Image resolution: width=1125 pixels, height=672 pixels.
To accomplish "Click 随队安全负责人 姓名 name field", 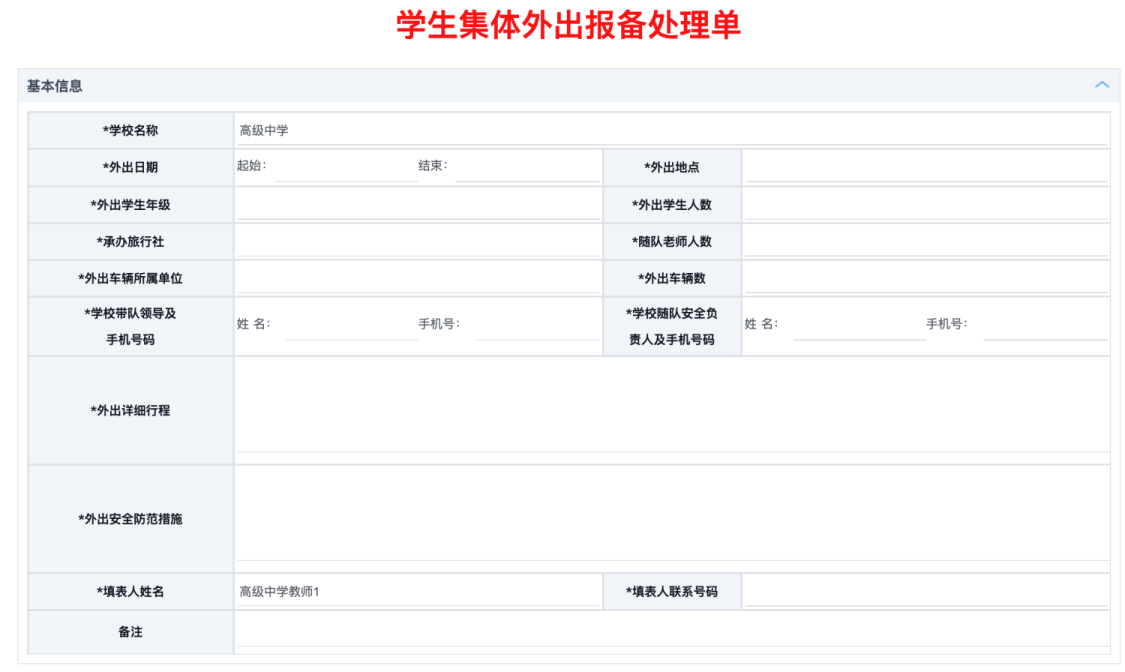I will tap(858, 325).
